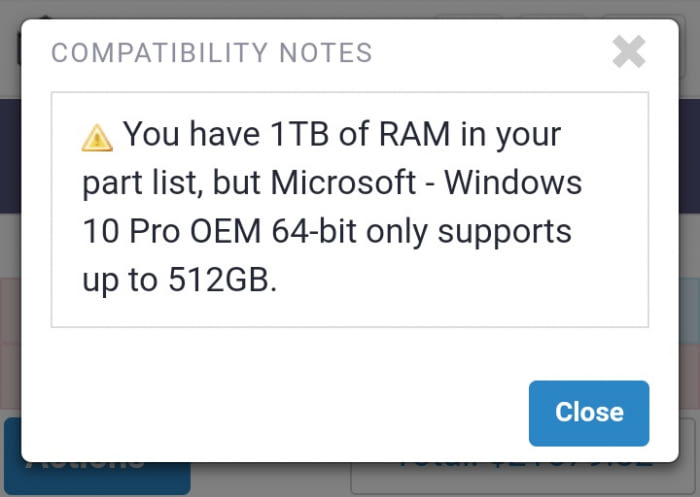
Task: Click the COMPATIBILITY NOTES heading
Action: [212, 53]
